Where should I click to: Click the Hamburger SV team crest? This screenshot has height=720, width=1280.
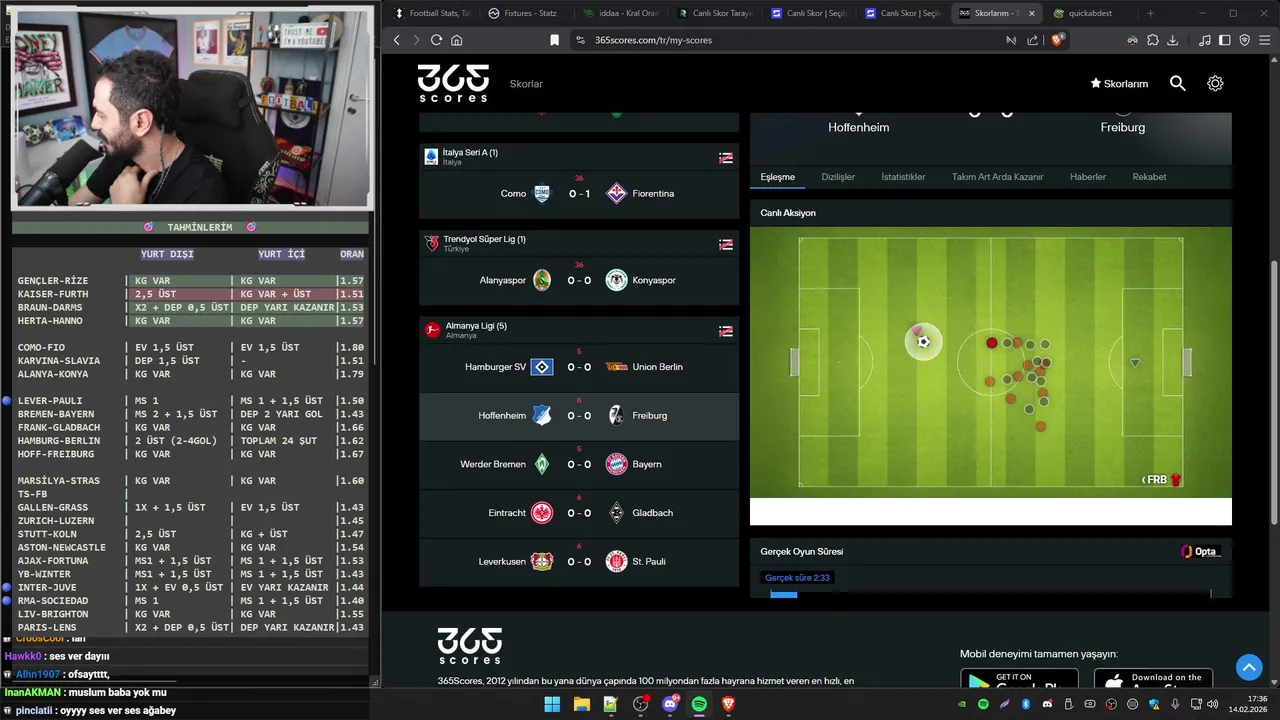(542, 367)
